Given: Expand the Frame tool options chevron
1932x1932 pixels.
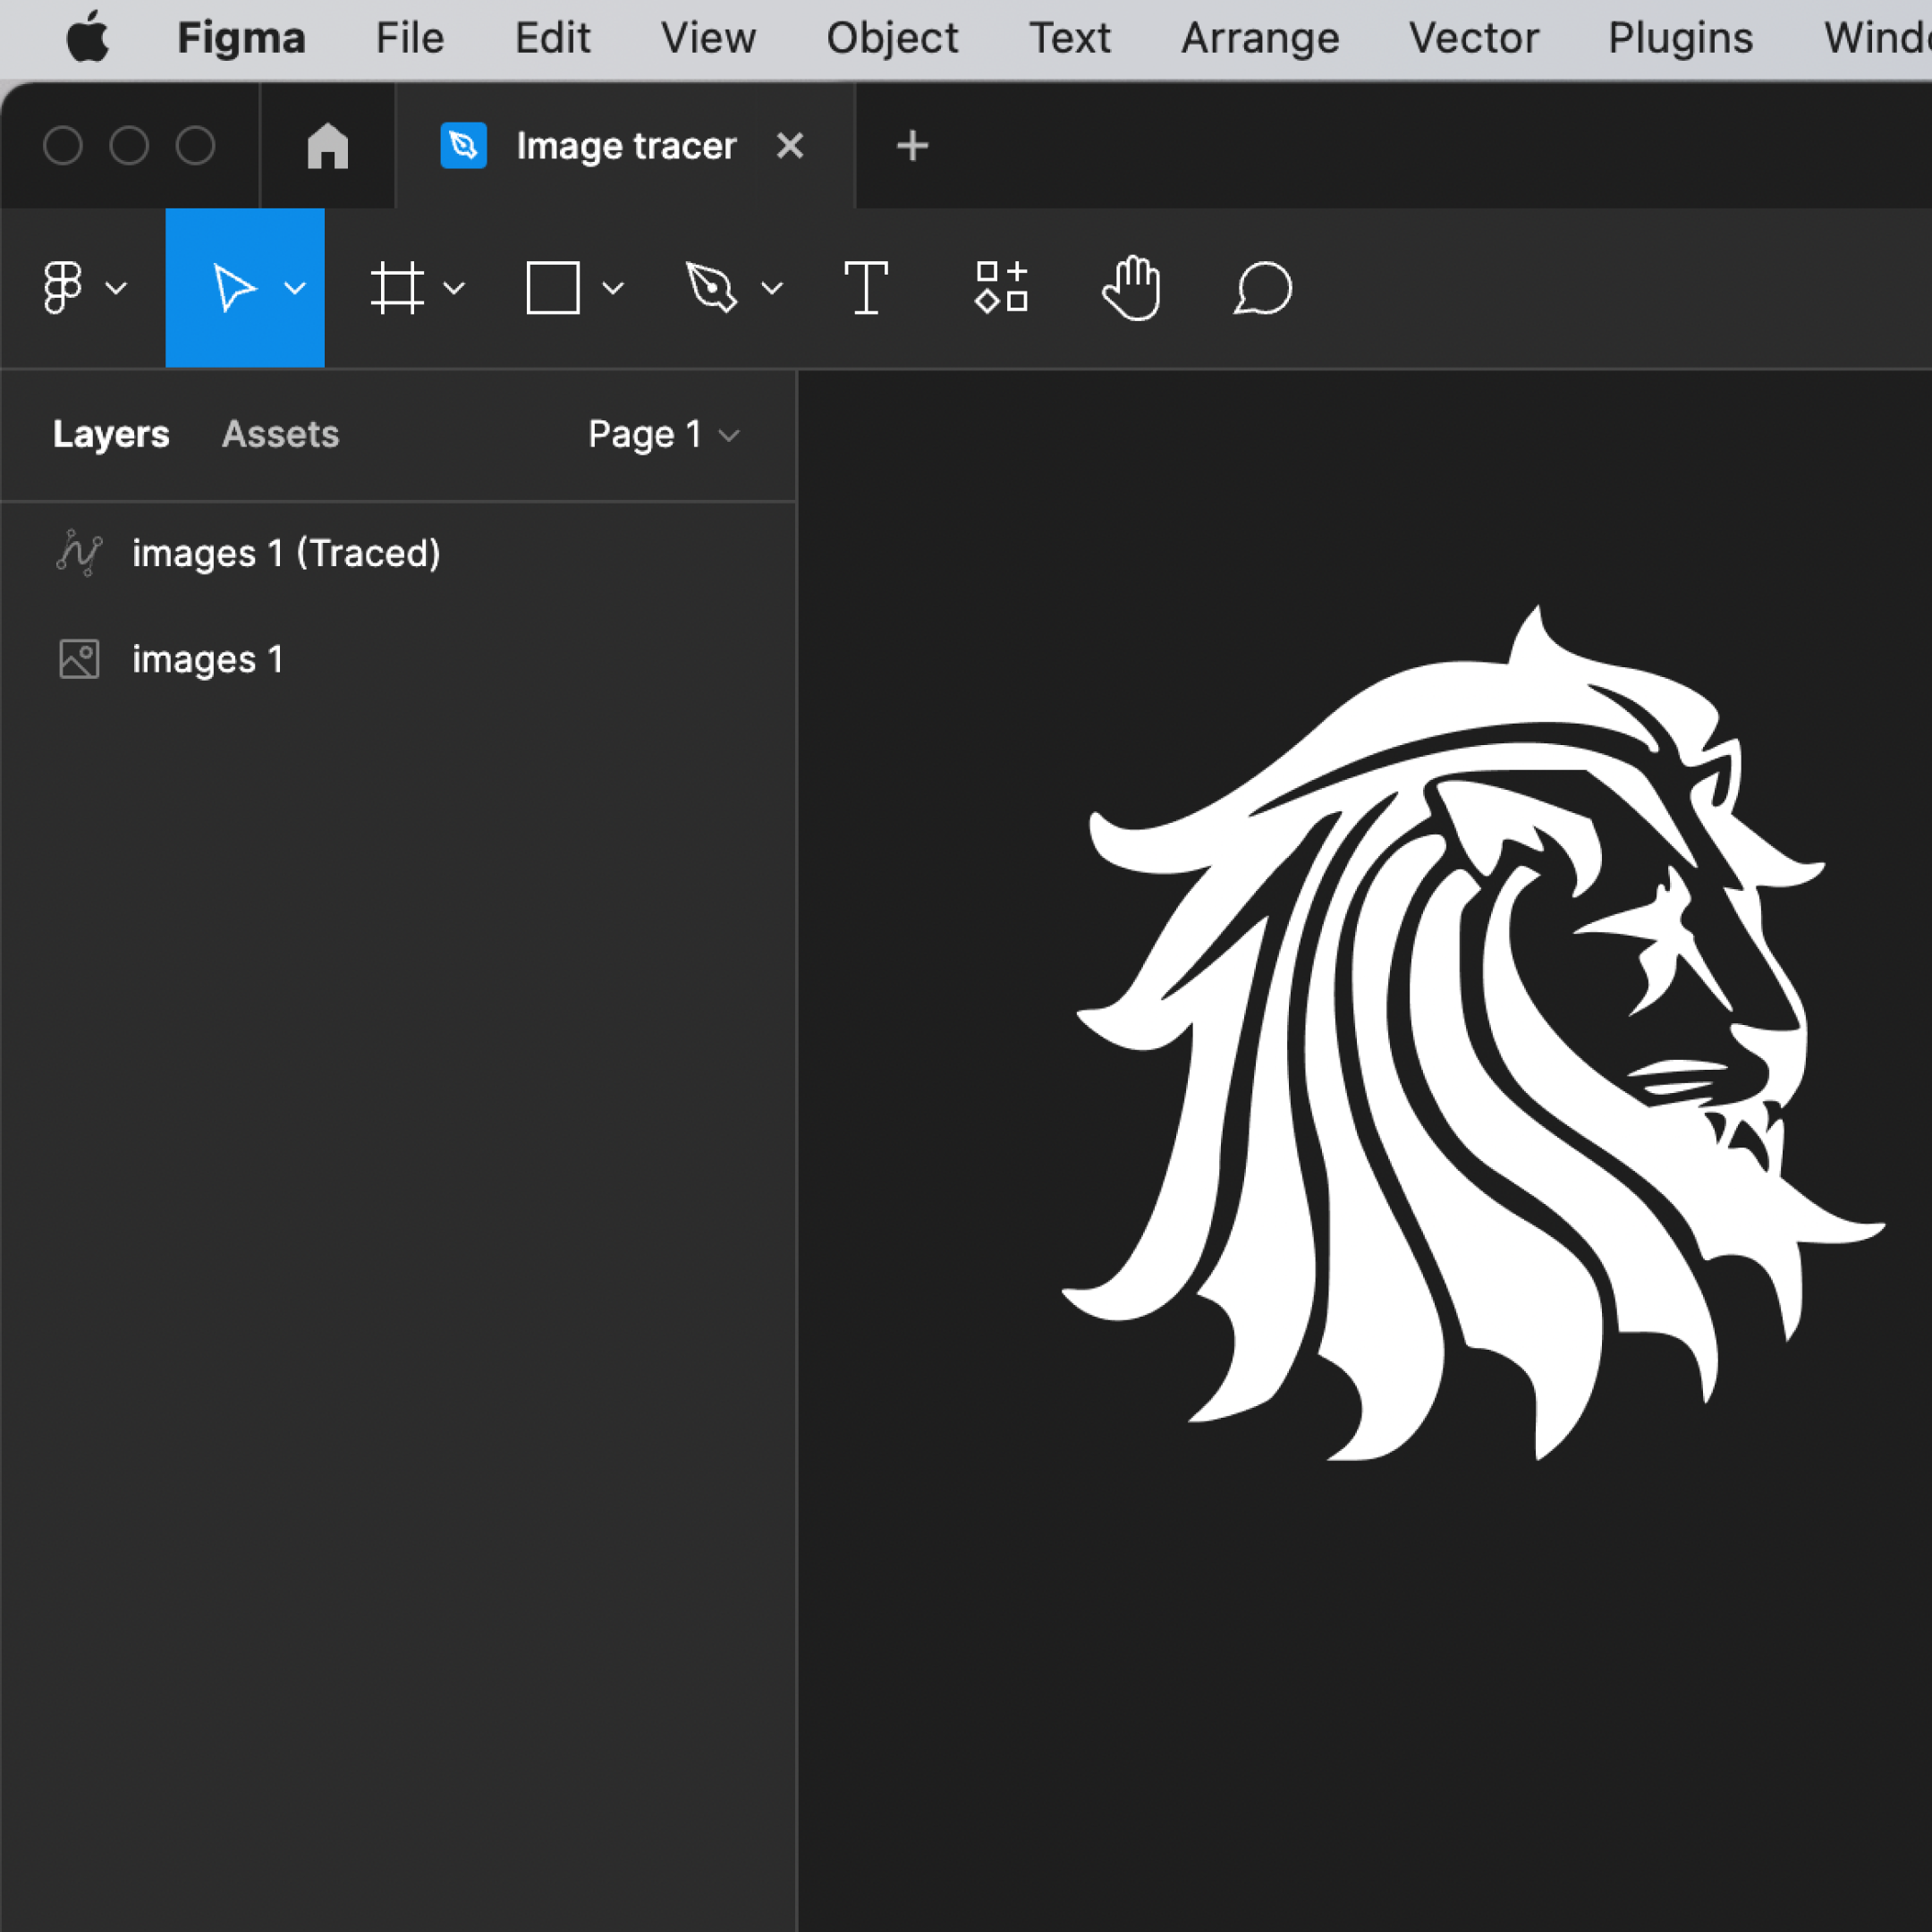Looking at the screenshot, I should [x=454, y=289].
